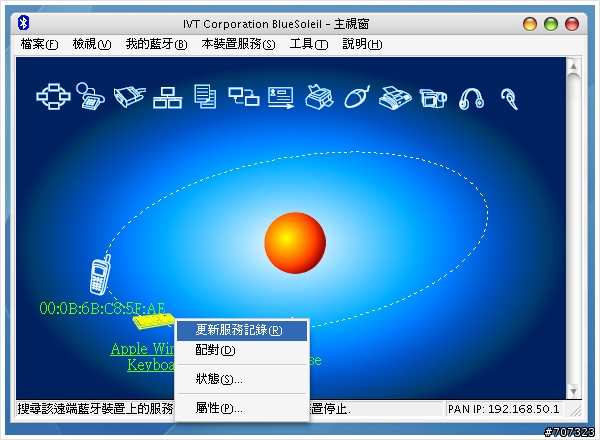Viewport: 600px width, 440px height.
Task: Open the 本裝置服務(S) menu
Action: (x=238, y=44)
